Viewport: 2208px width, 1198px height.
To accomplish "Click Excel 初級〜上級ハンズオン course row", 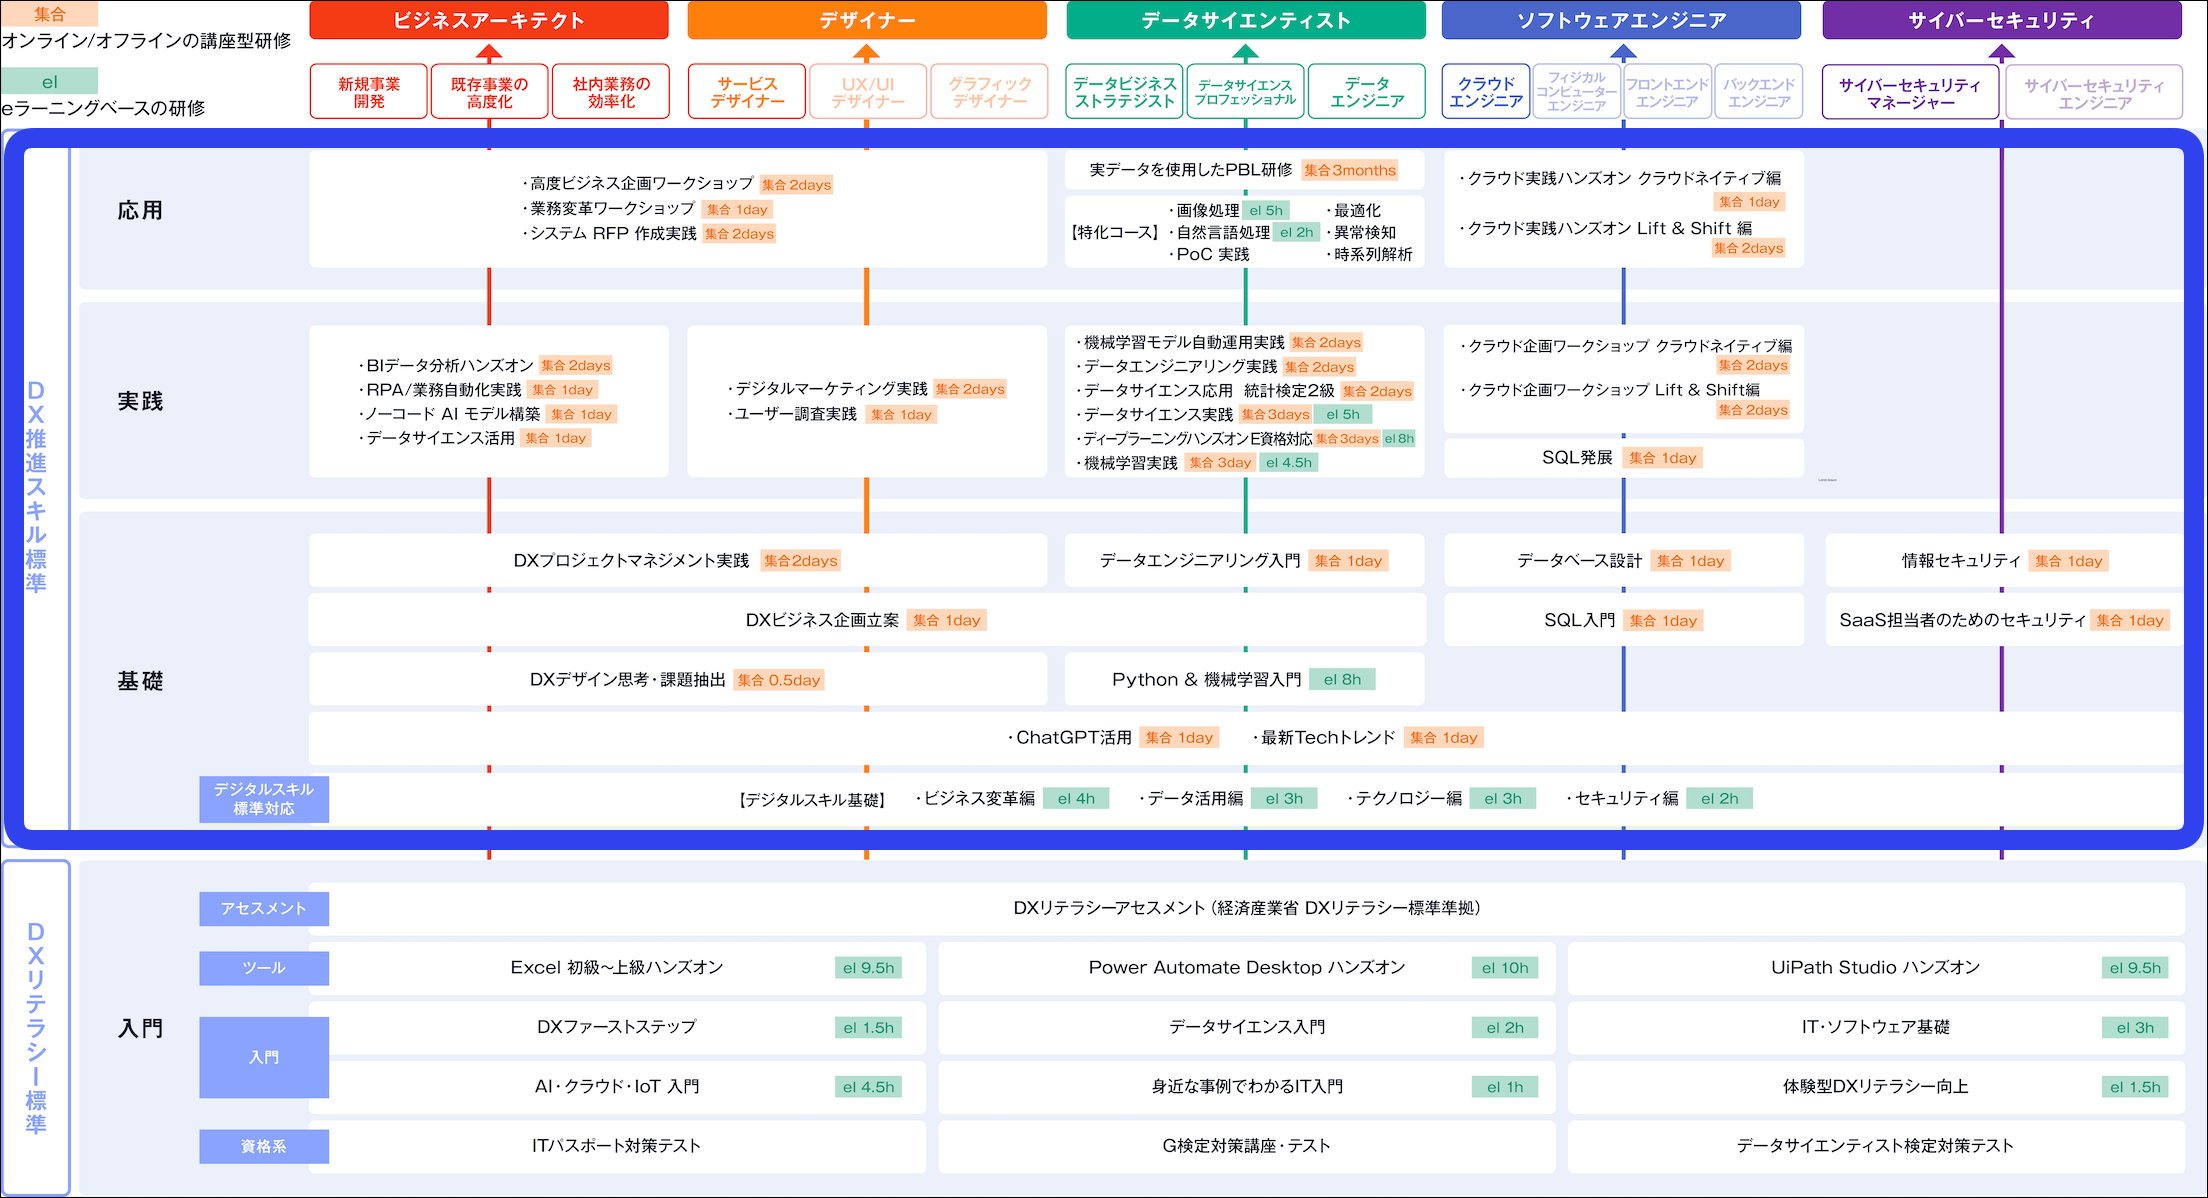I will click(616, 968).
